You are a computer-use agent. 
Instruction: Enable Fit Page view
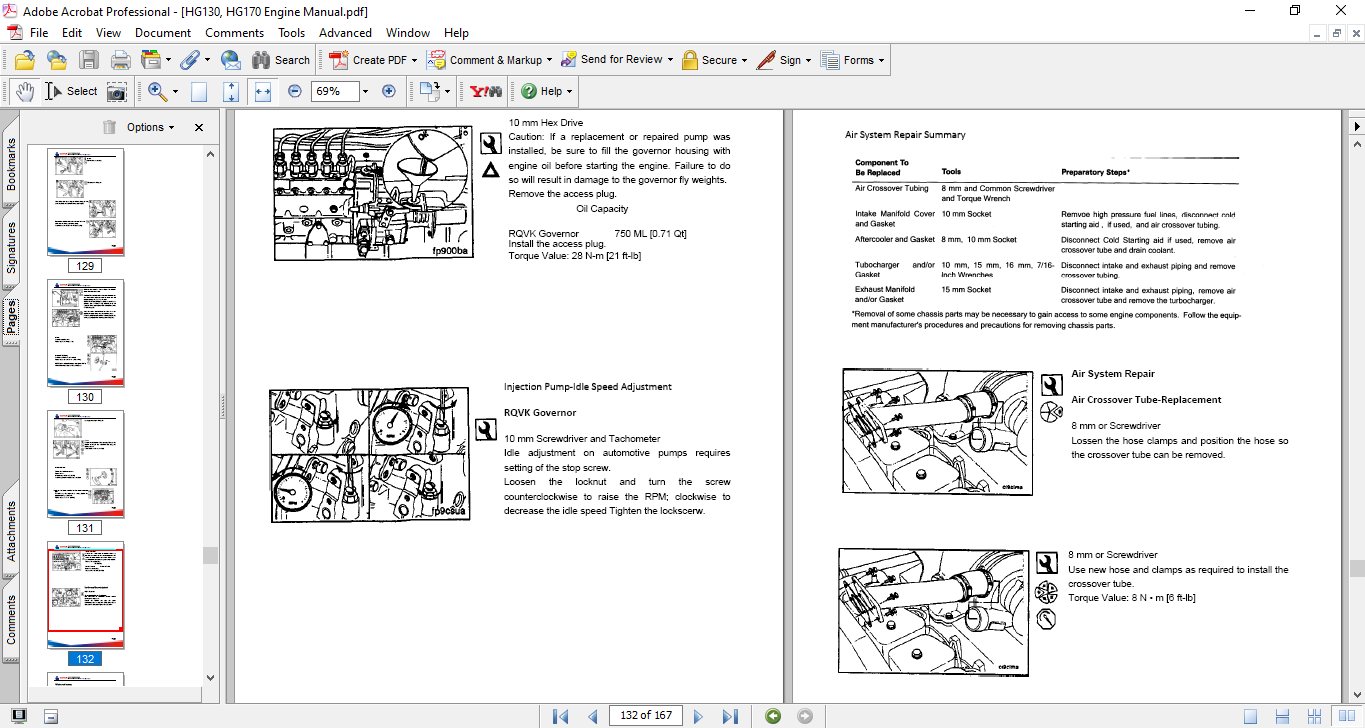click(230, 90)
